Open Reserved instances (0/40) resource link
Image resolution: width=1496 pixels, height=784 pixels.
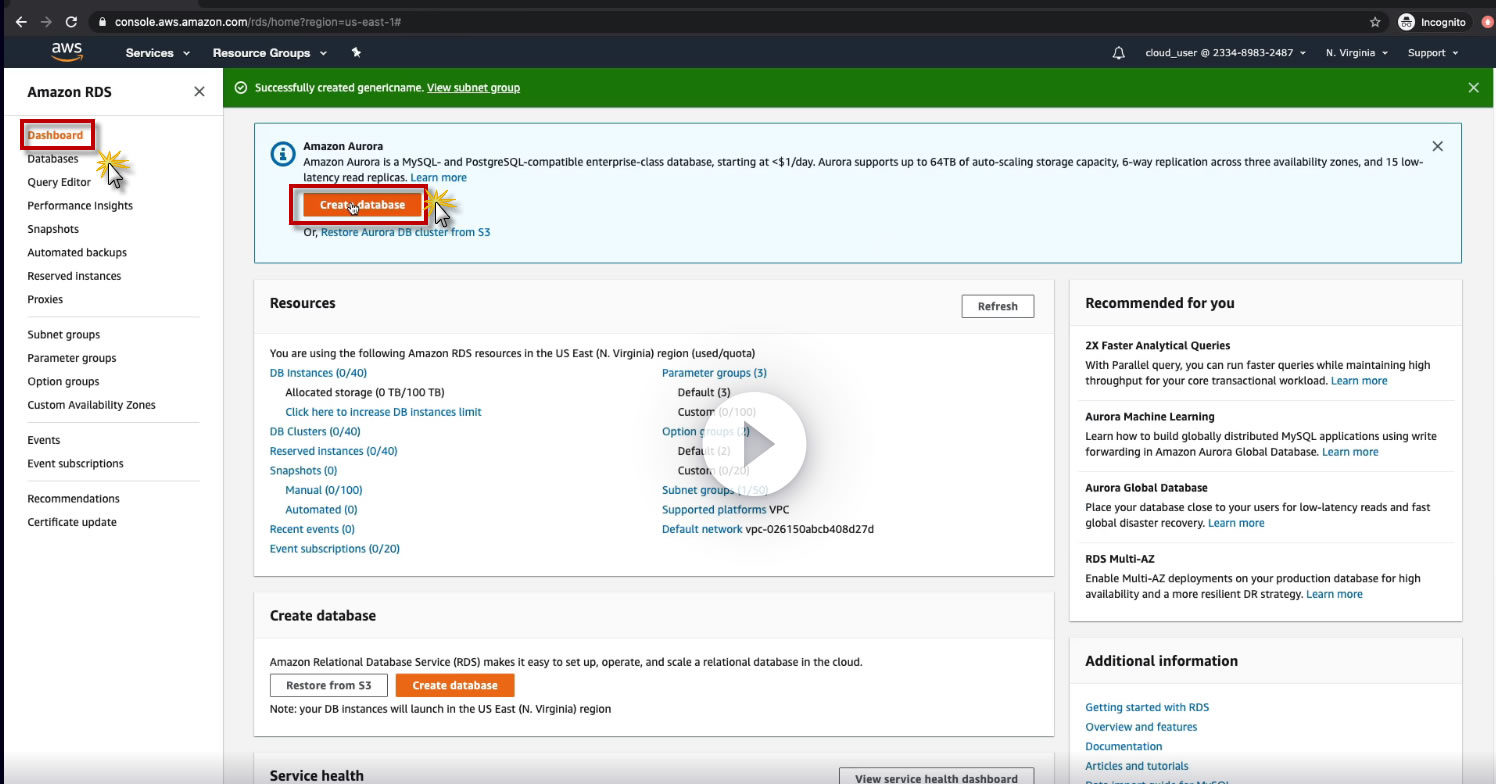pos(334,451)
